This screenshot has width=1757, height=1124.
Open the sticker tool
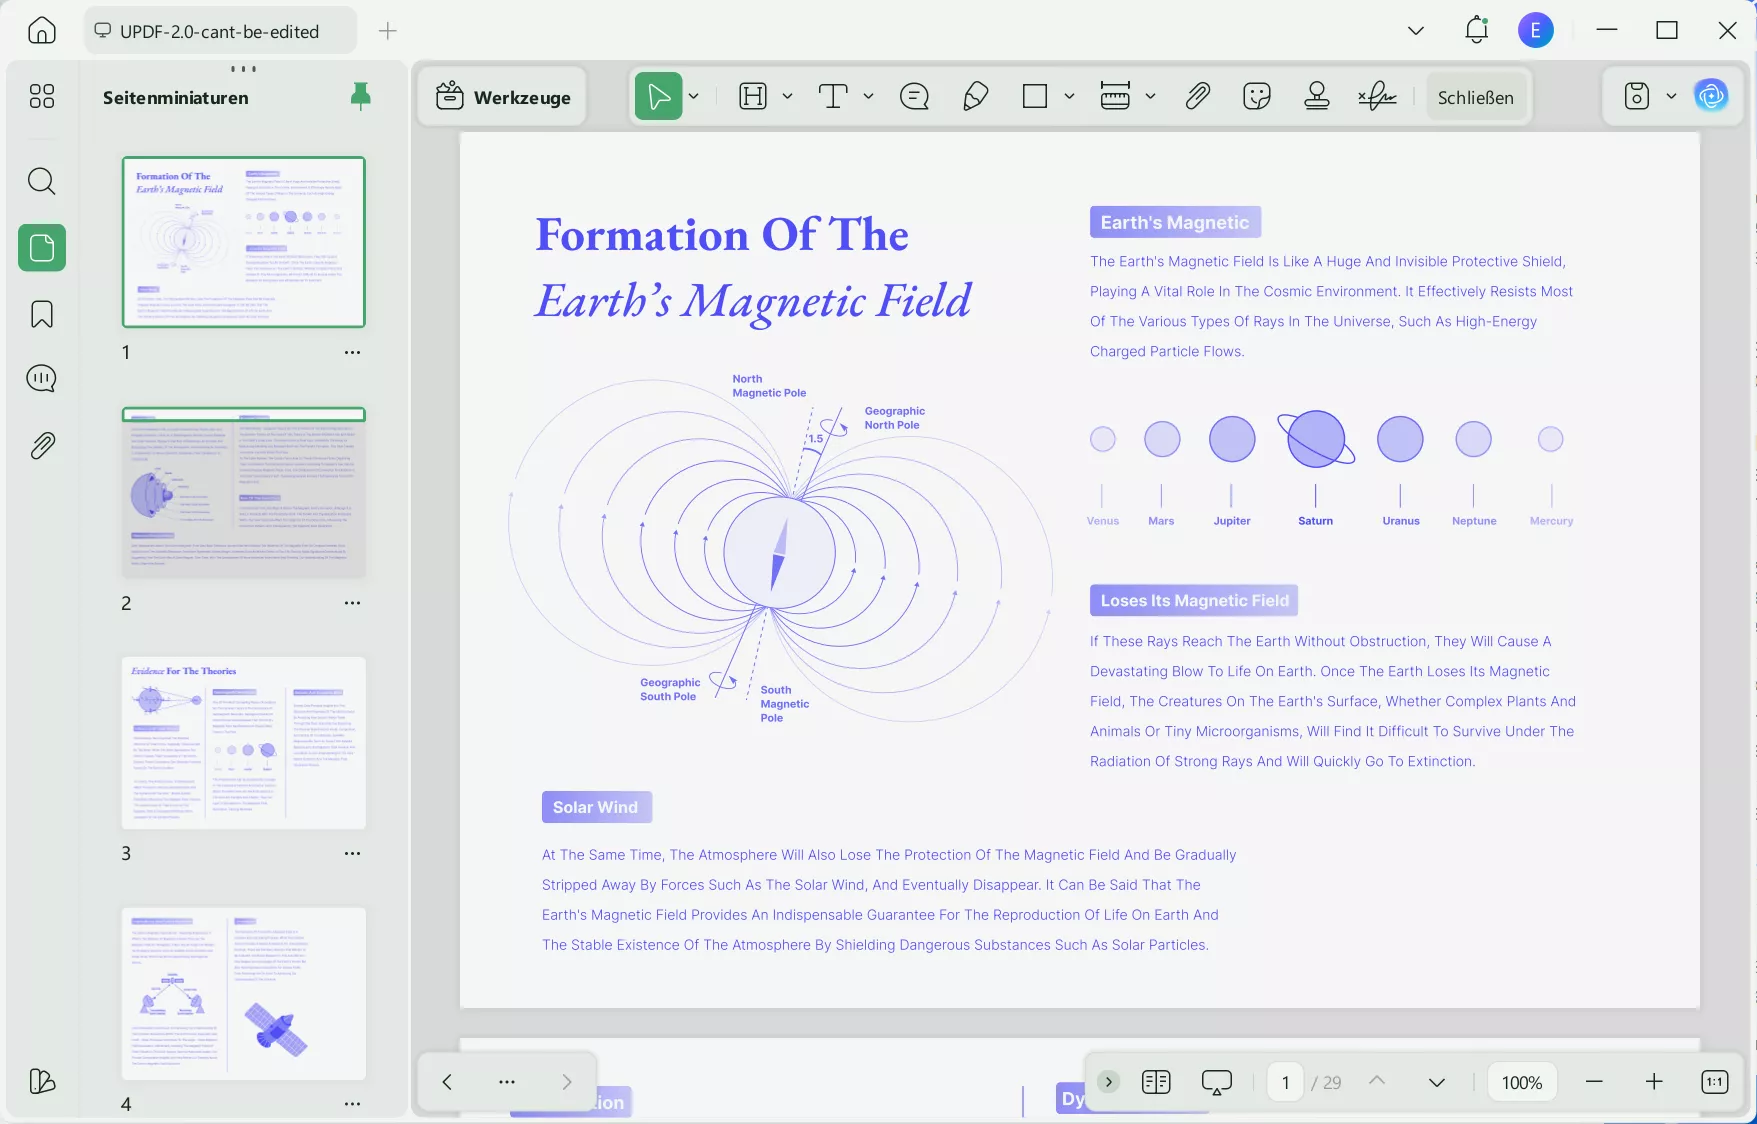1257,96
